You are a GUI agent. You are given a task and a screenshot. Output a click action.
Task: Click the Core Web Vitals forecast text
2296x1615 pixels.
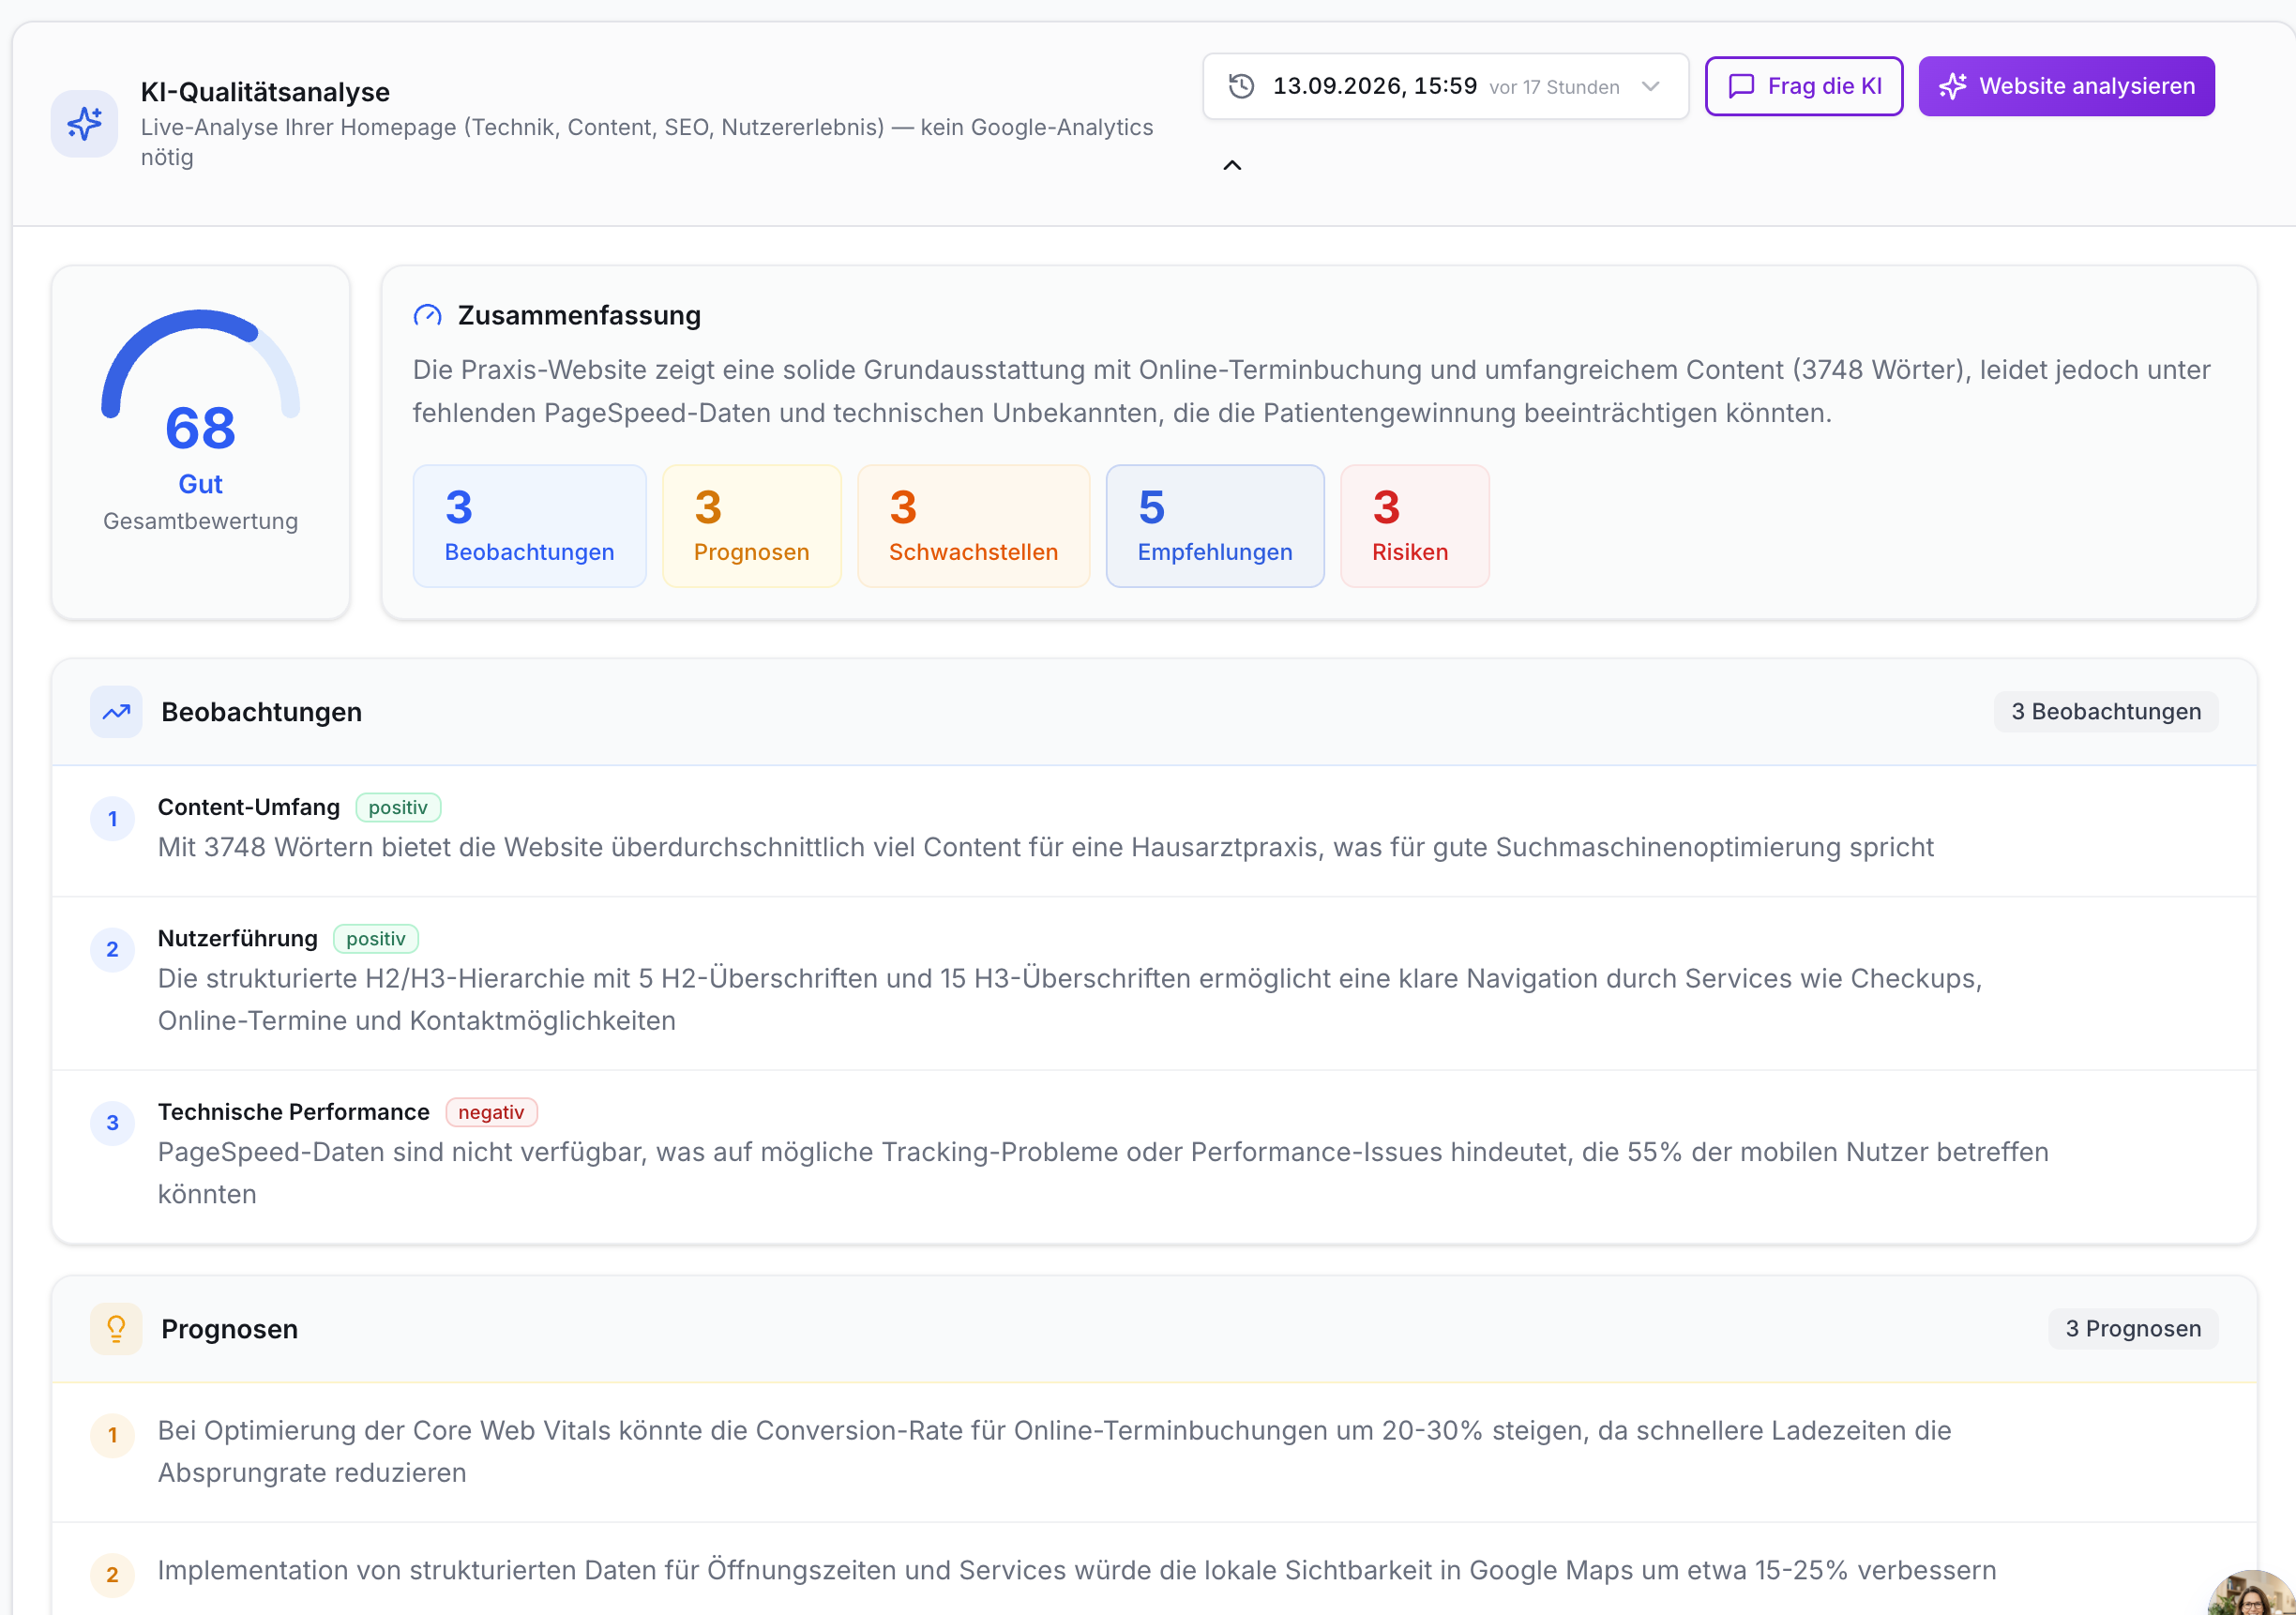[1054, 1452]
